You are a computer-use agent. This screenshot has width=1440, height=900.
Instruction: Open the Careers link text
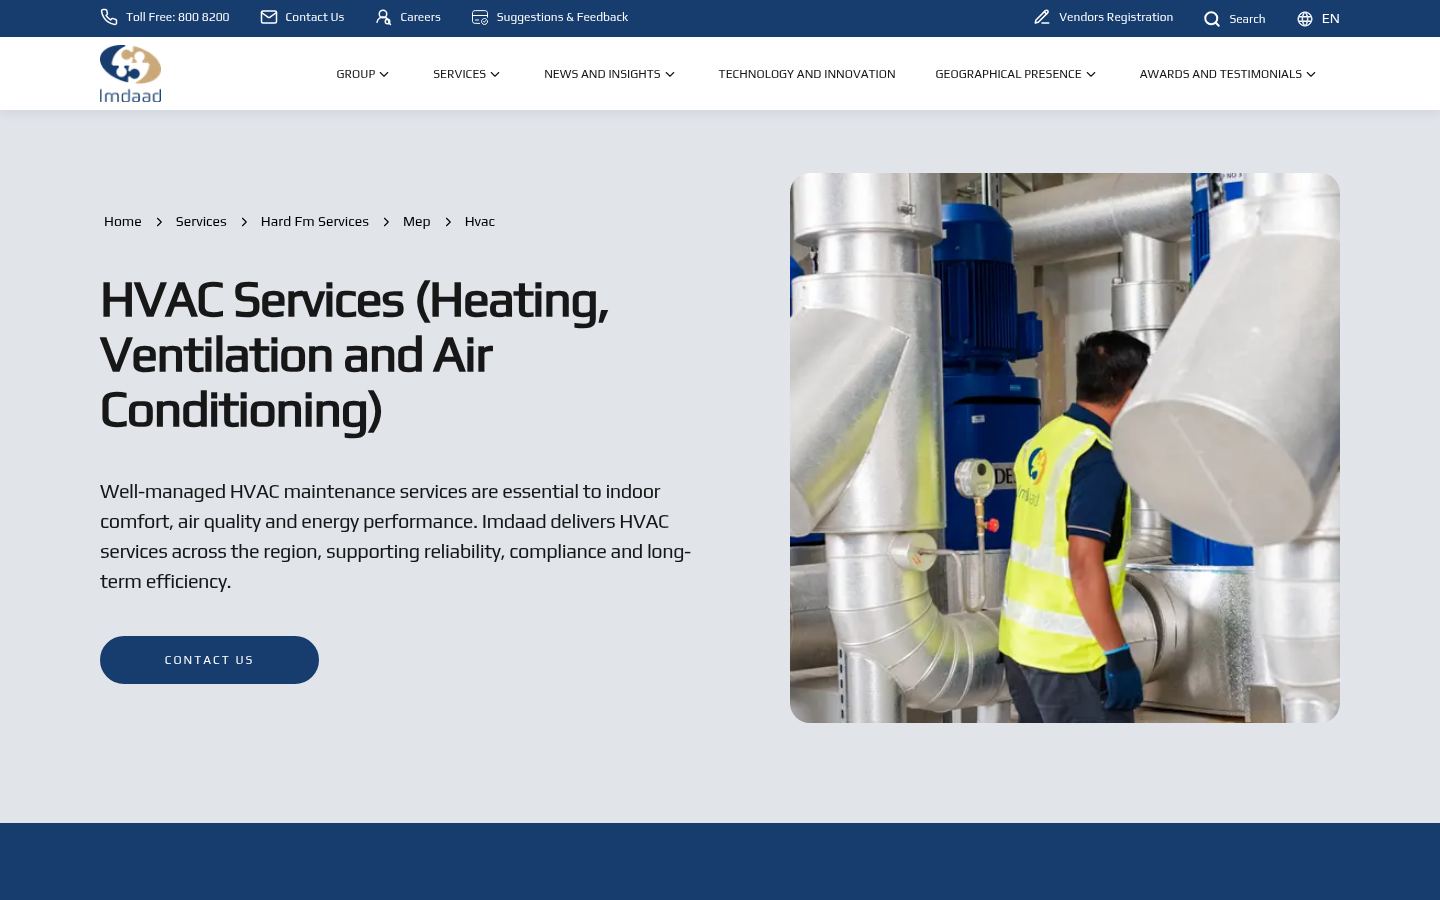(420, 17)
